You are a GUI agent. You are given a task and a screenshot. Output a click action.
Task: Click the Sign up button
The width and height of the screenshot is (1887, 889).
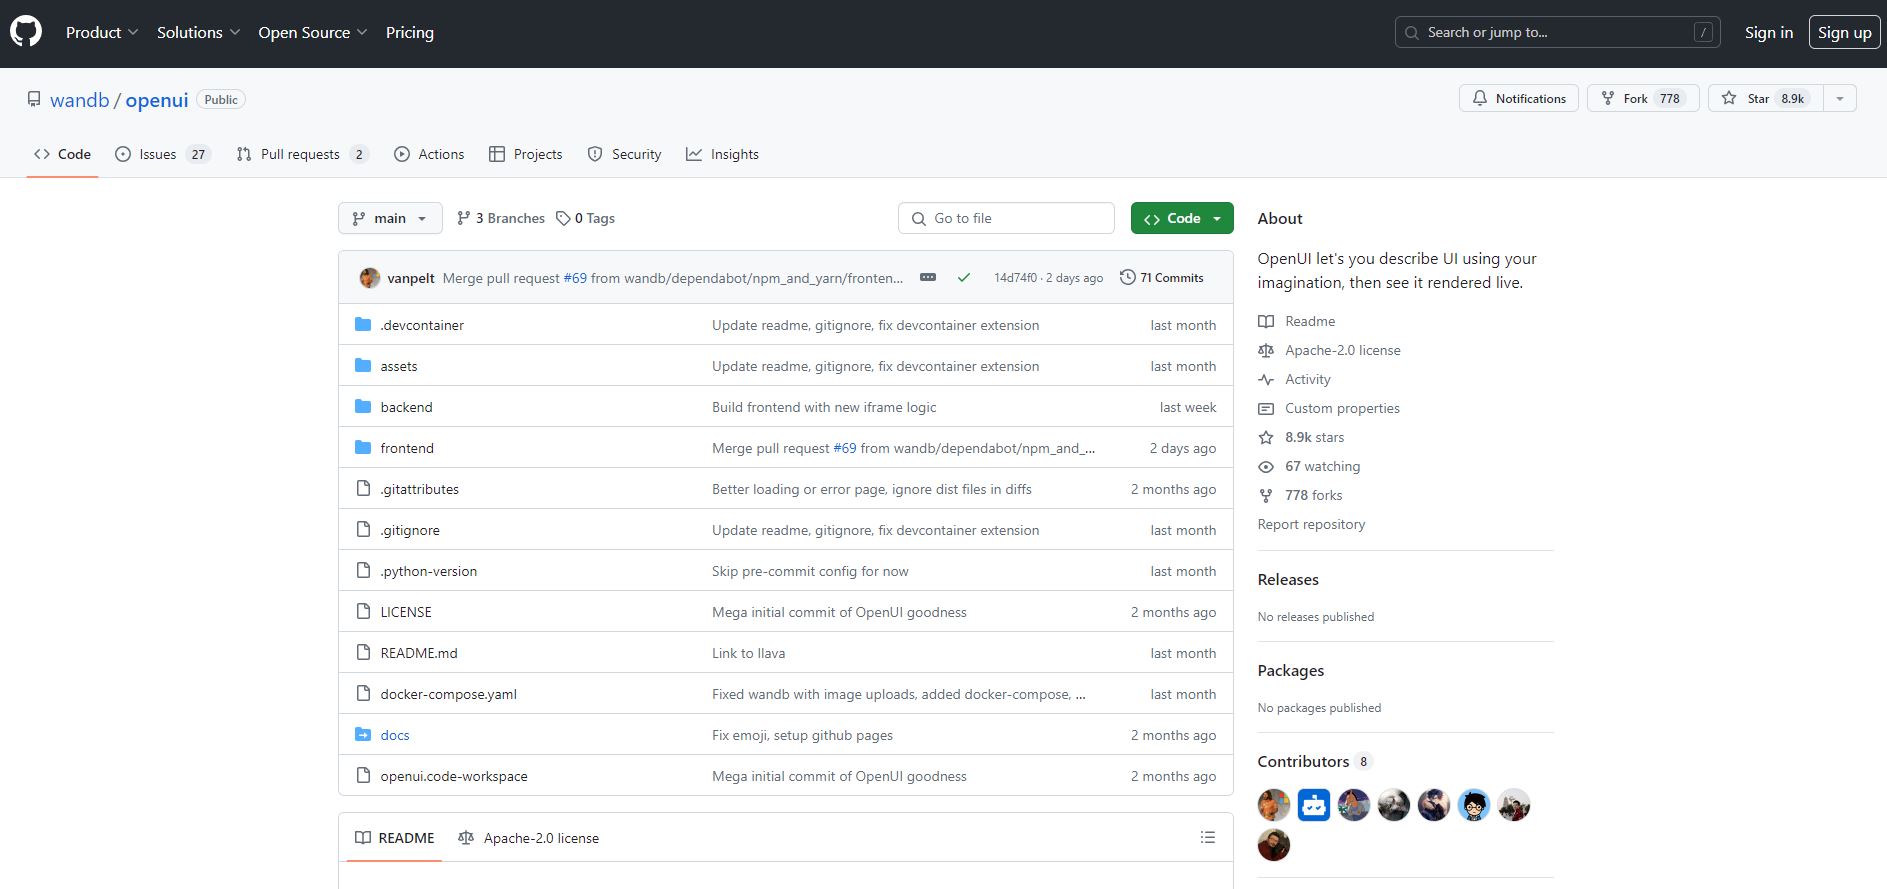pyautogui.click(x=1843, y=32)
